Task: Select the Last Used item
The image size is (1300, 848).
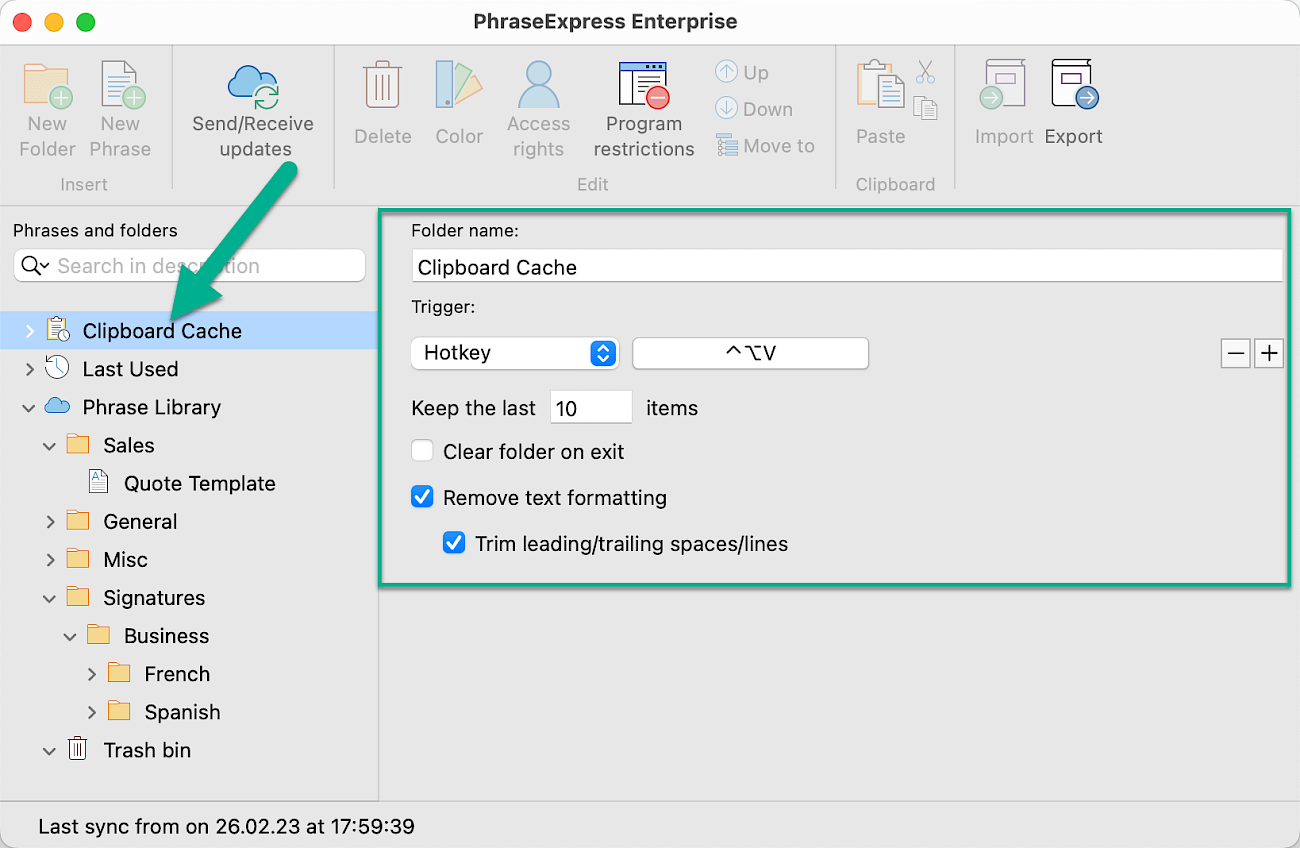Action: (130, 369)
